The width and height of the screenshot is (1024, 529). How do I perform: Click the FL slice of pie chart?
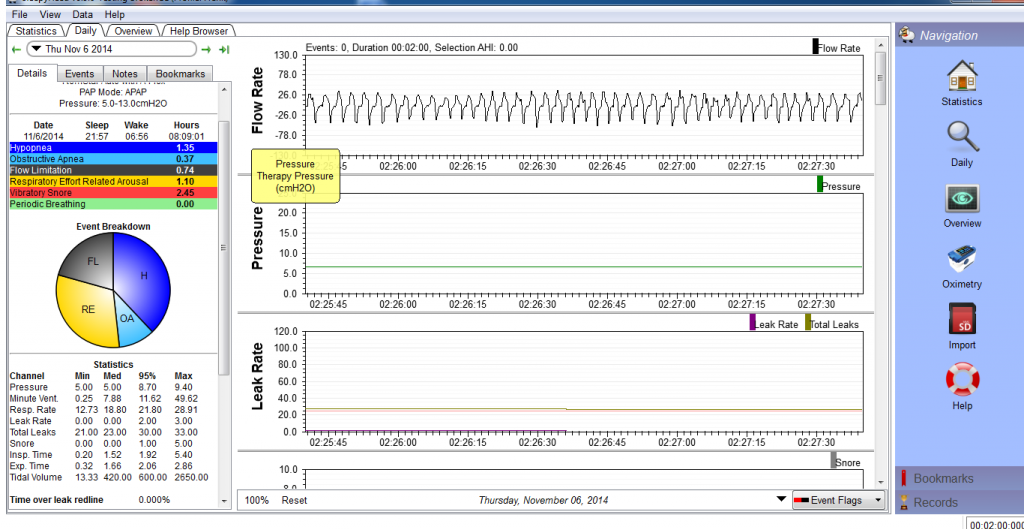point(93,261)
